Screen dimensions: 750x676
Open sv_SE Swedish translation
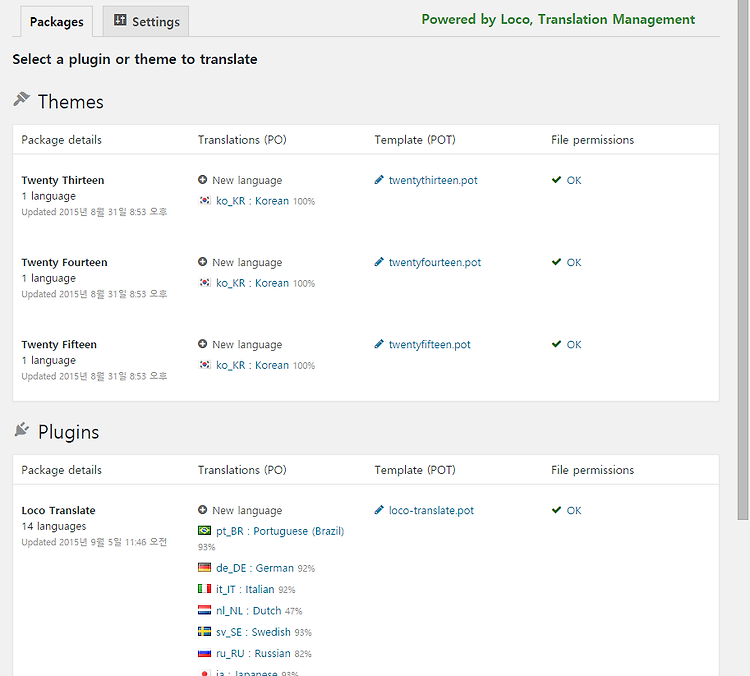253,632
